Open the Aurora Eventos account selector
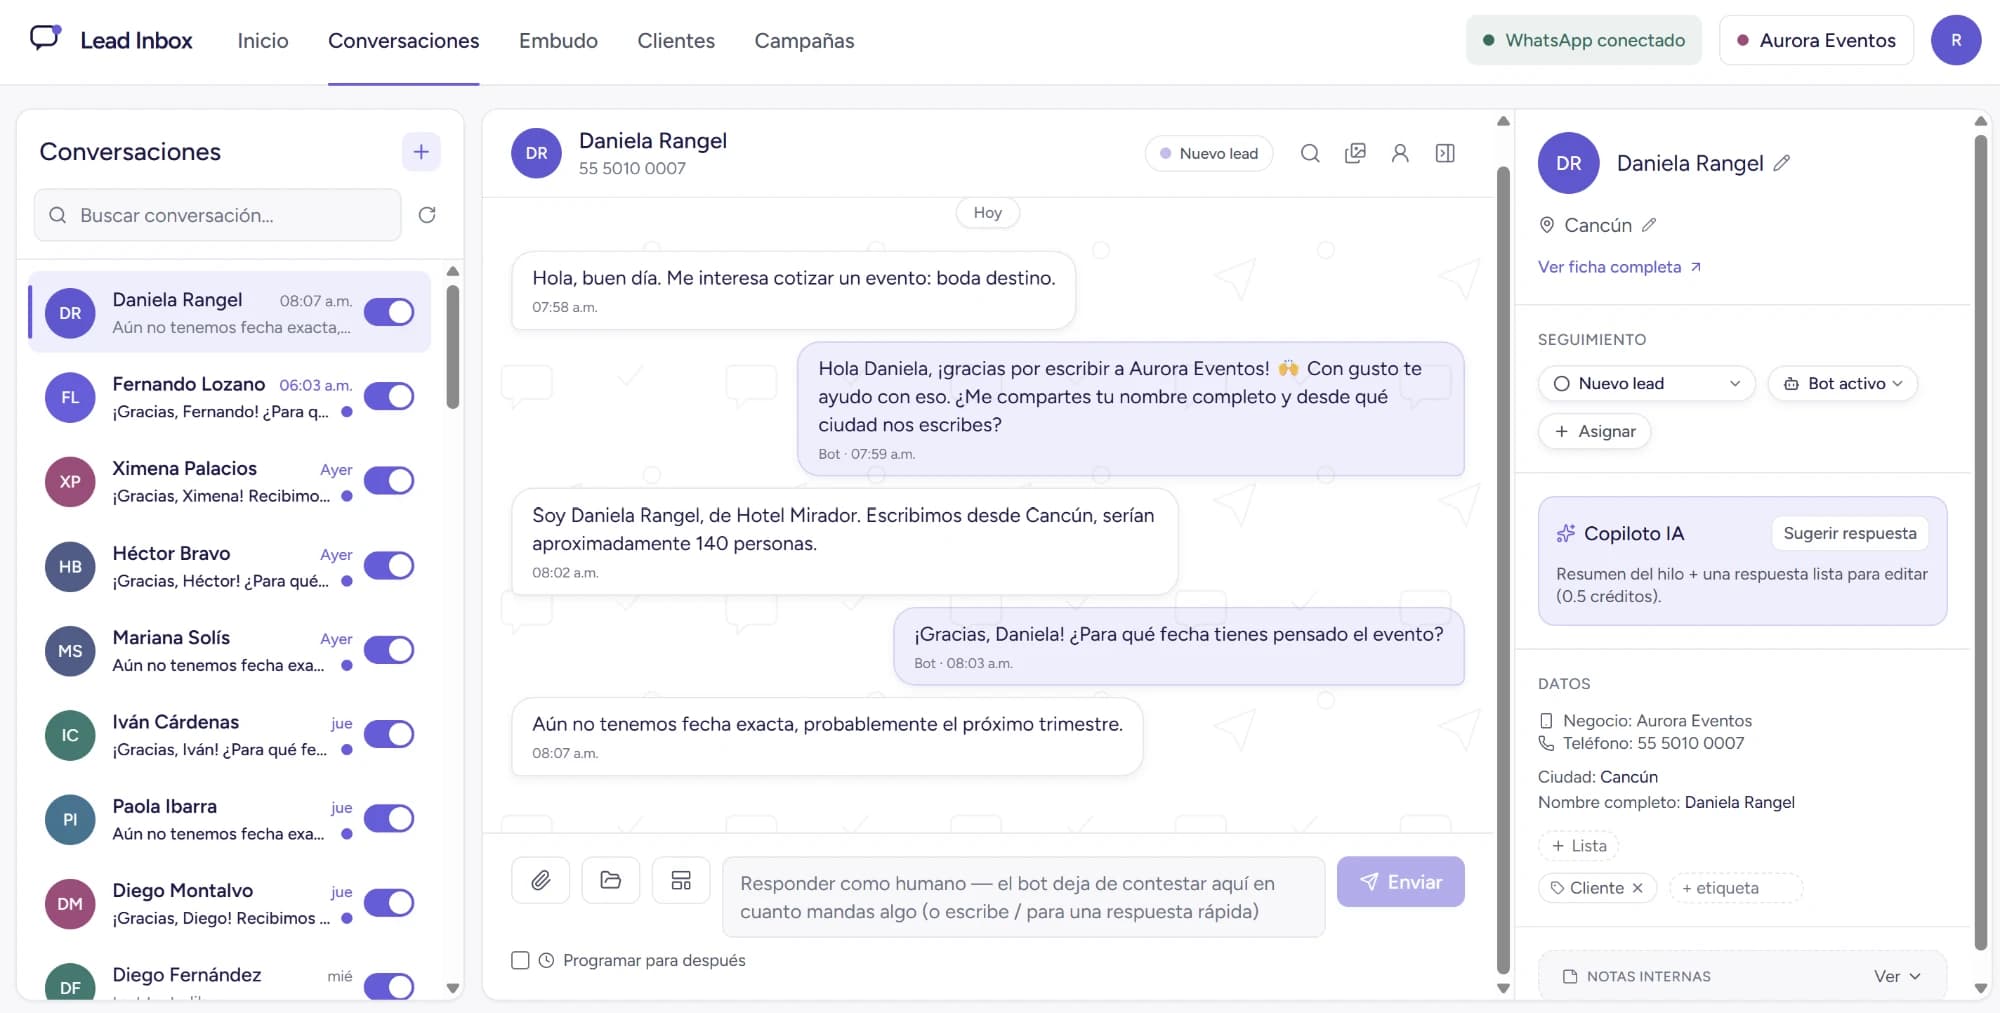Screen dimensions: 2000x1013 point(1816,40)
